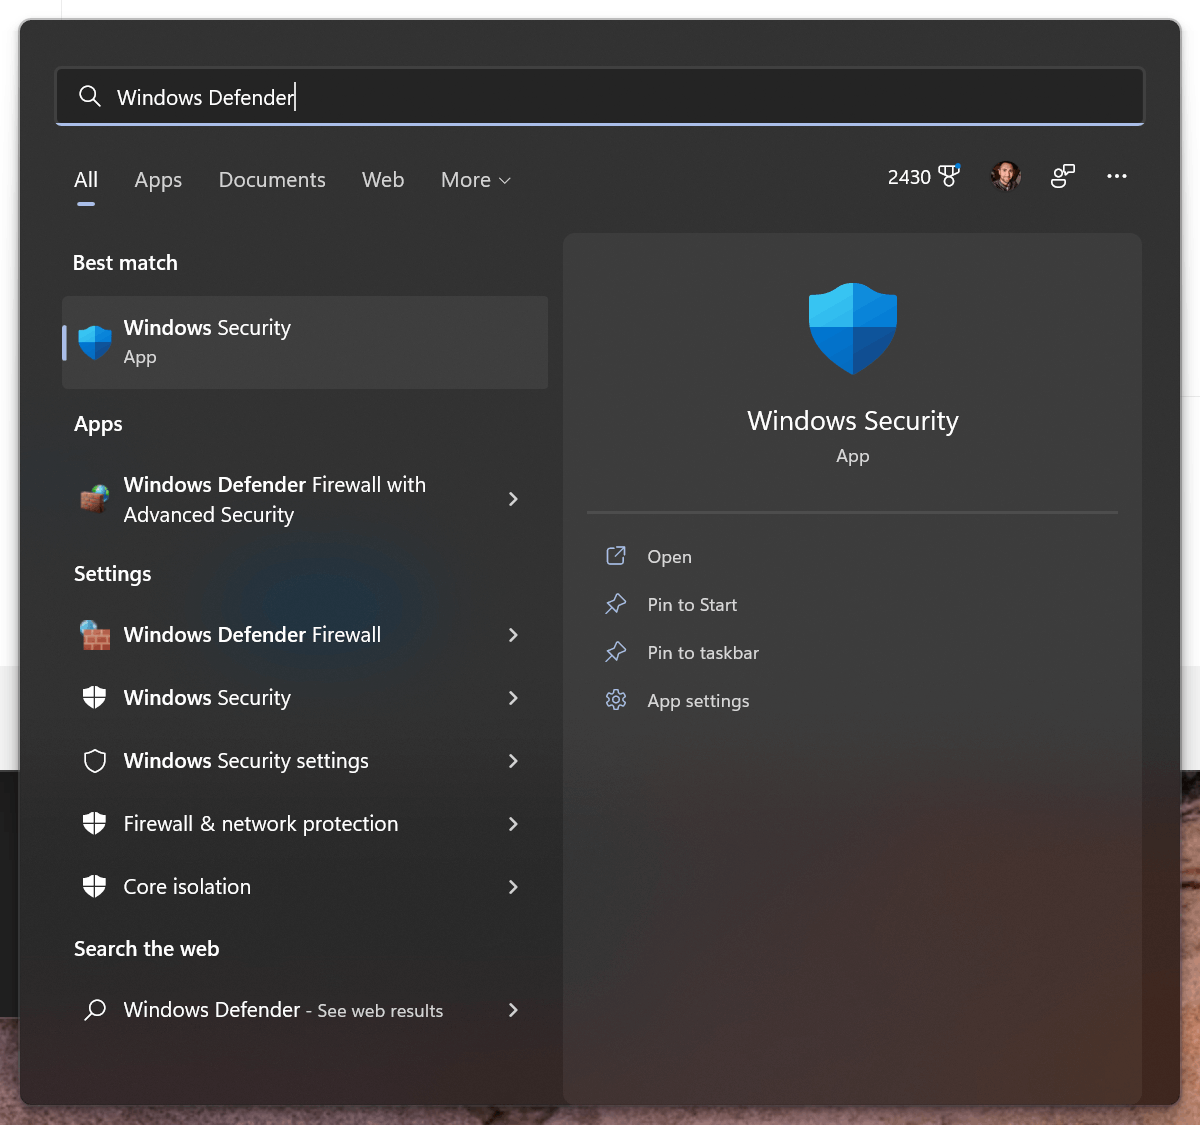Switch to the Web filter tab
1200x1125 pixels.
pos(383,180)
